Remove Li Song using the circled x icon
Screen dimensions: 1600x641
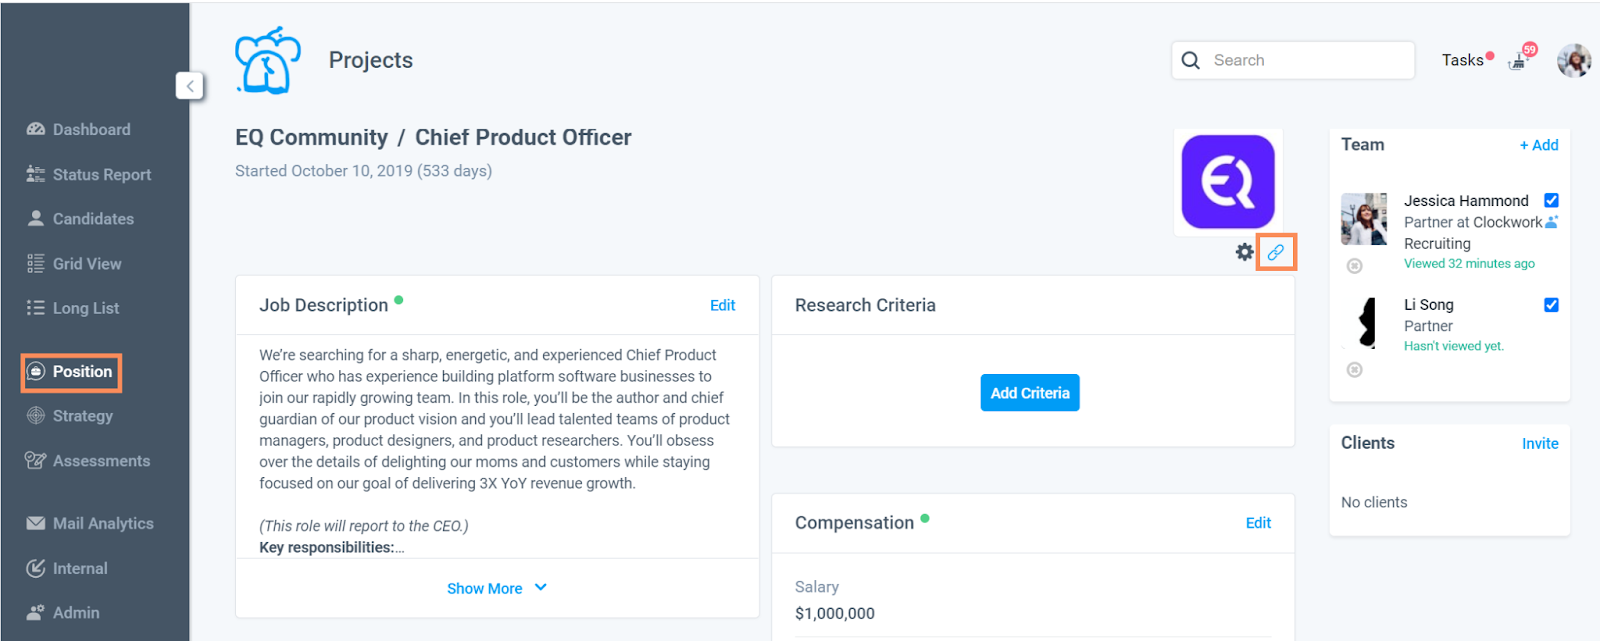(1354, 370)
